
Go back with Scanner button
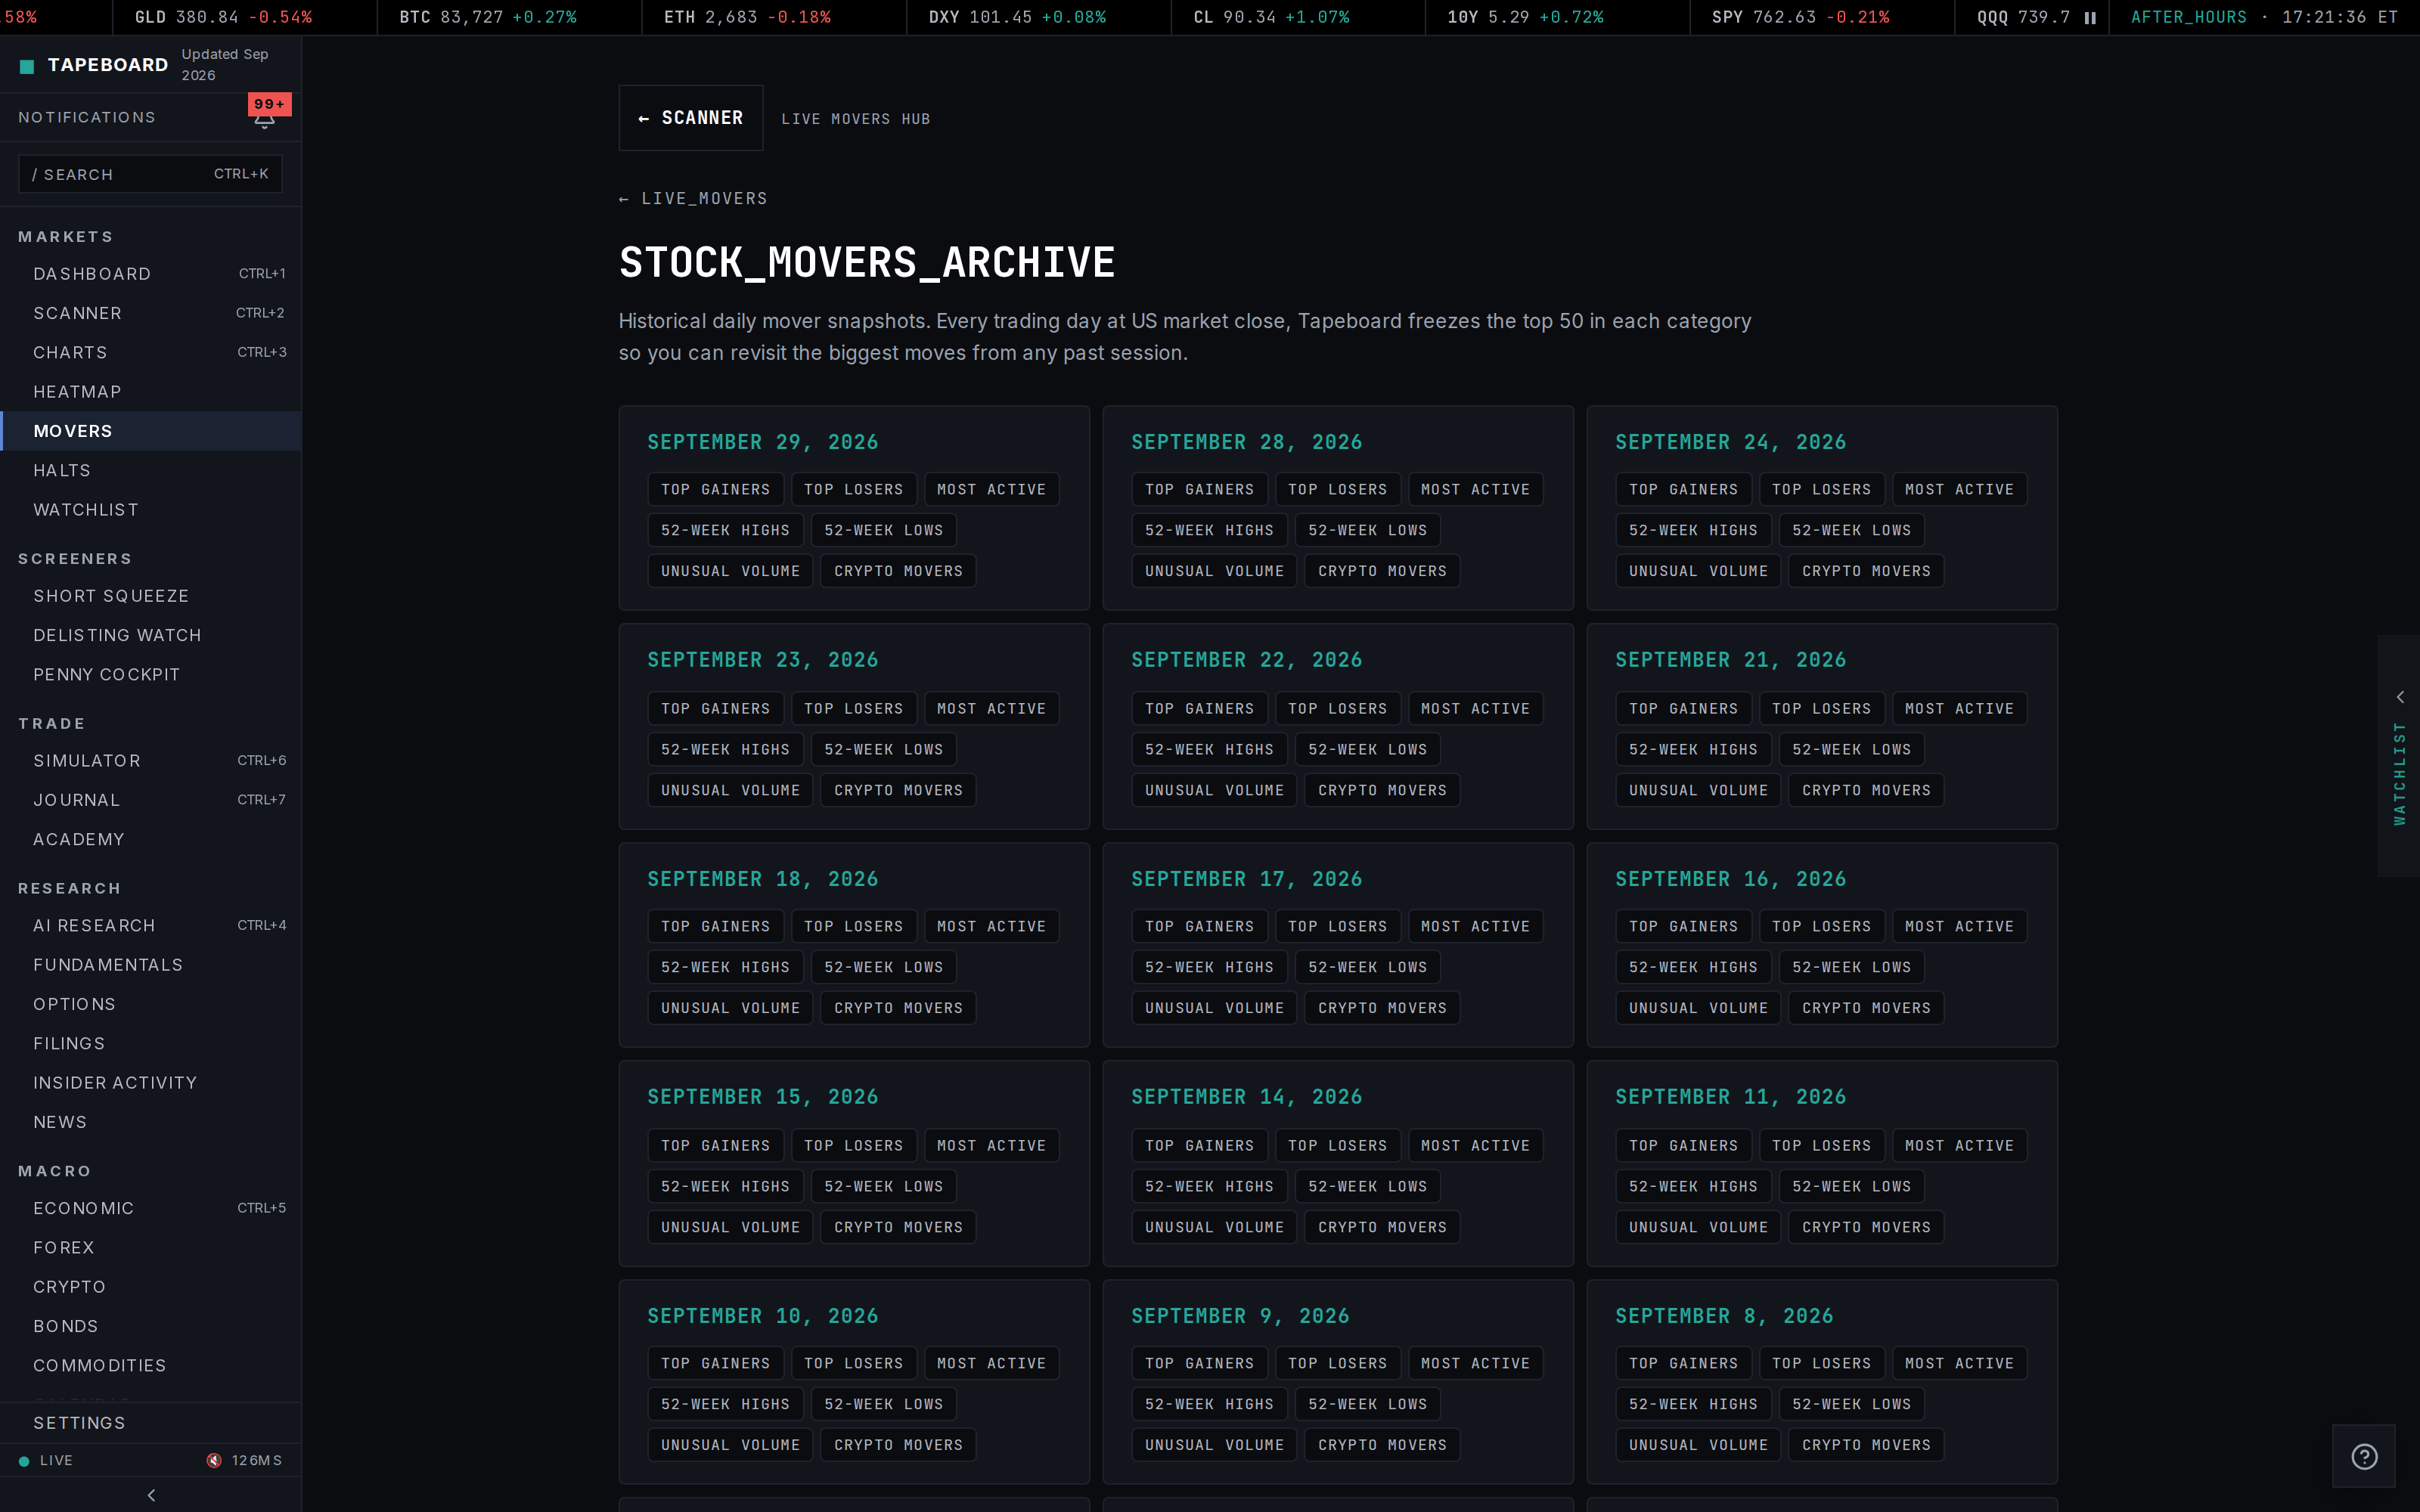coord(691,118)
